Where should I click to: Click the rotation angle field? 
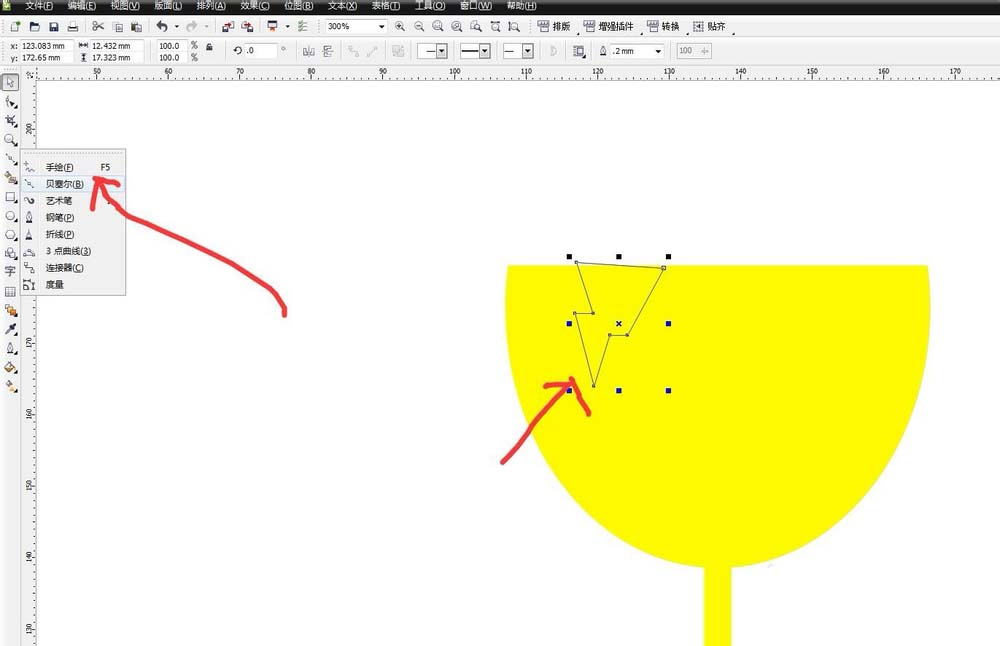(261, 50)
